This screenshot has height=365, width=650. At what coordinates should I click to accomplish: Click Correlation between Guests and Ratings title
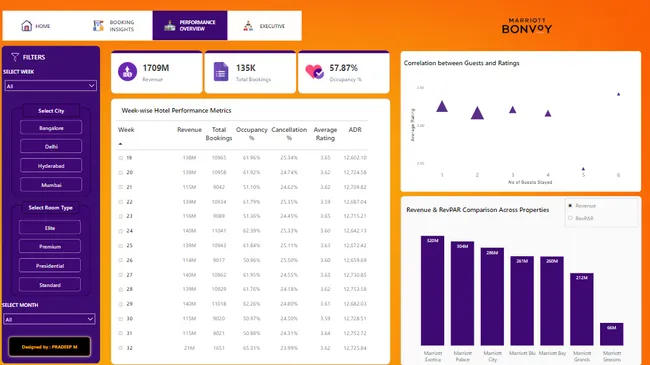point(461,63)
